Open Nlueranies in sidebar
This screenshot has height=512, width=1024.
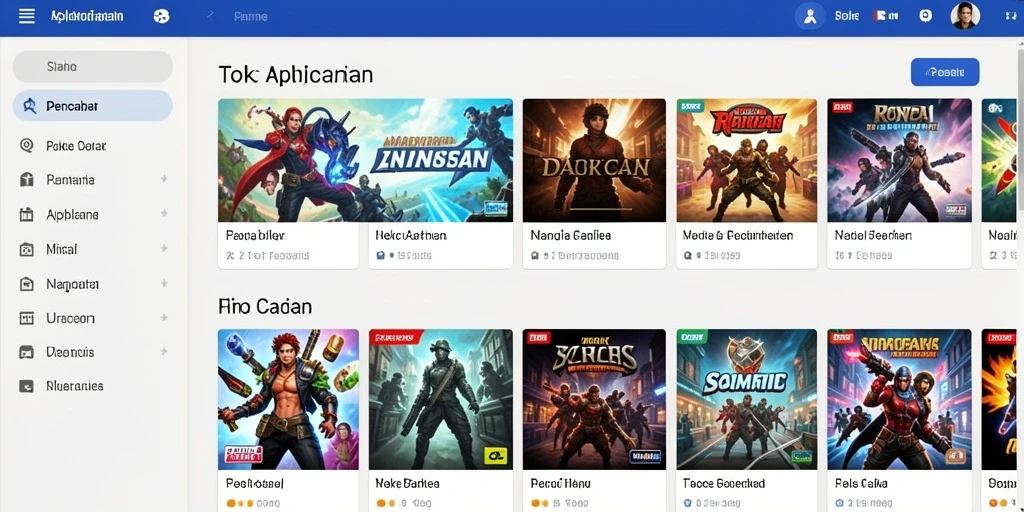coord(74,386)
